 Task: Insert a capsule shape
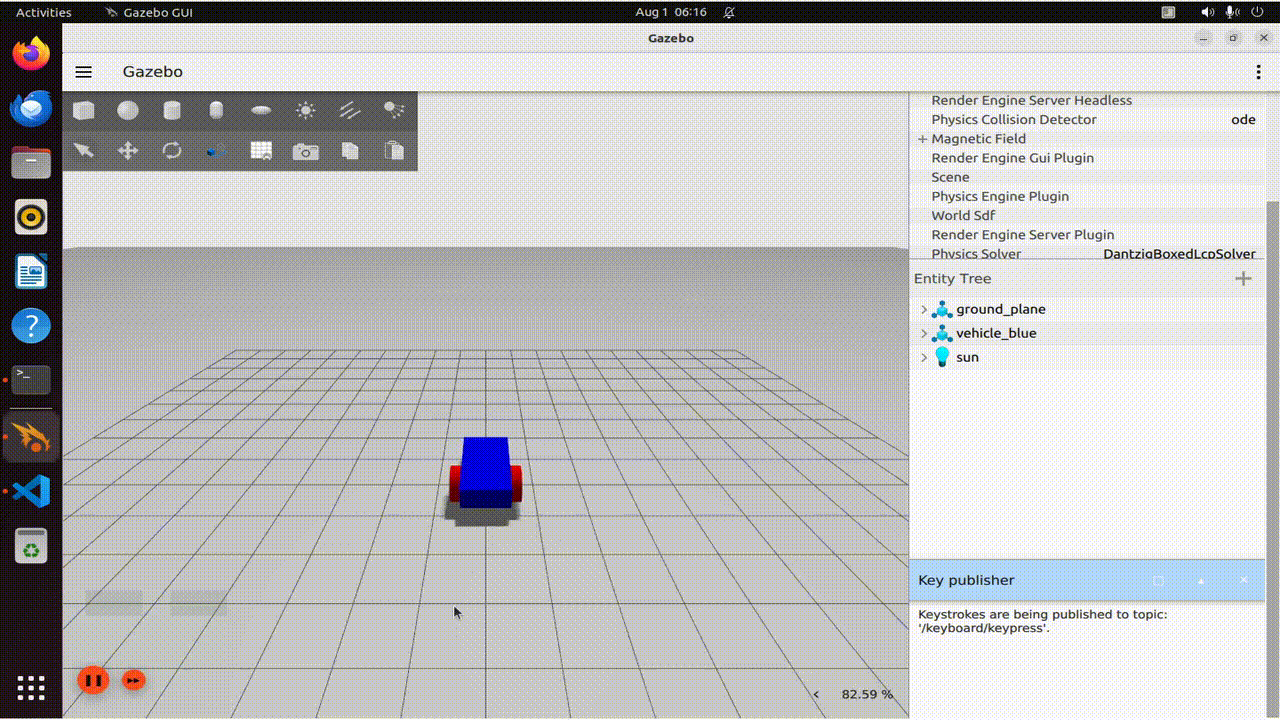point(216,110)
